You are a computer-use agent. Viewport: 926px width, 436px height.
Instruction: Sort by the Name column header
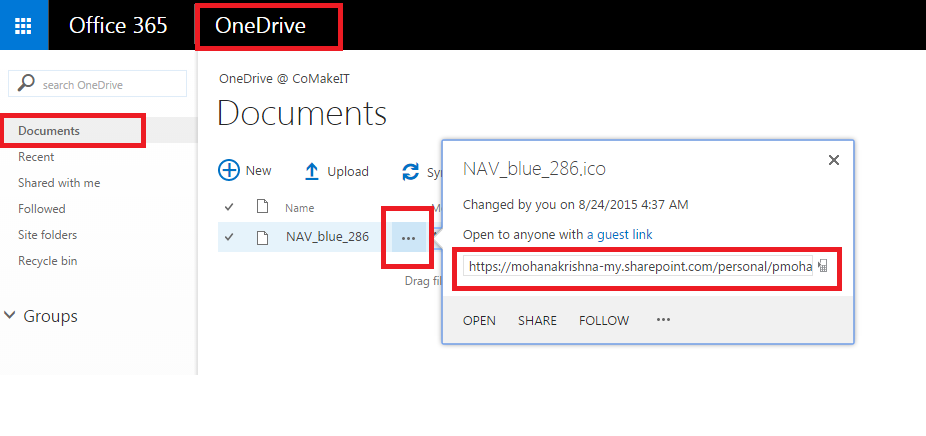[299, 208]
